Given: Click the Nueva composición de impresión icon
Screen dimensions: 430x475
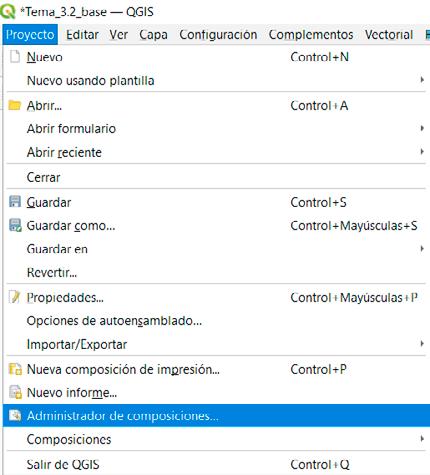Looking at the screenshot, I should click(x=15, y=369).
